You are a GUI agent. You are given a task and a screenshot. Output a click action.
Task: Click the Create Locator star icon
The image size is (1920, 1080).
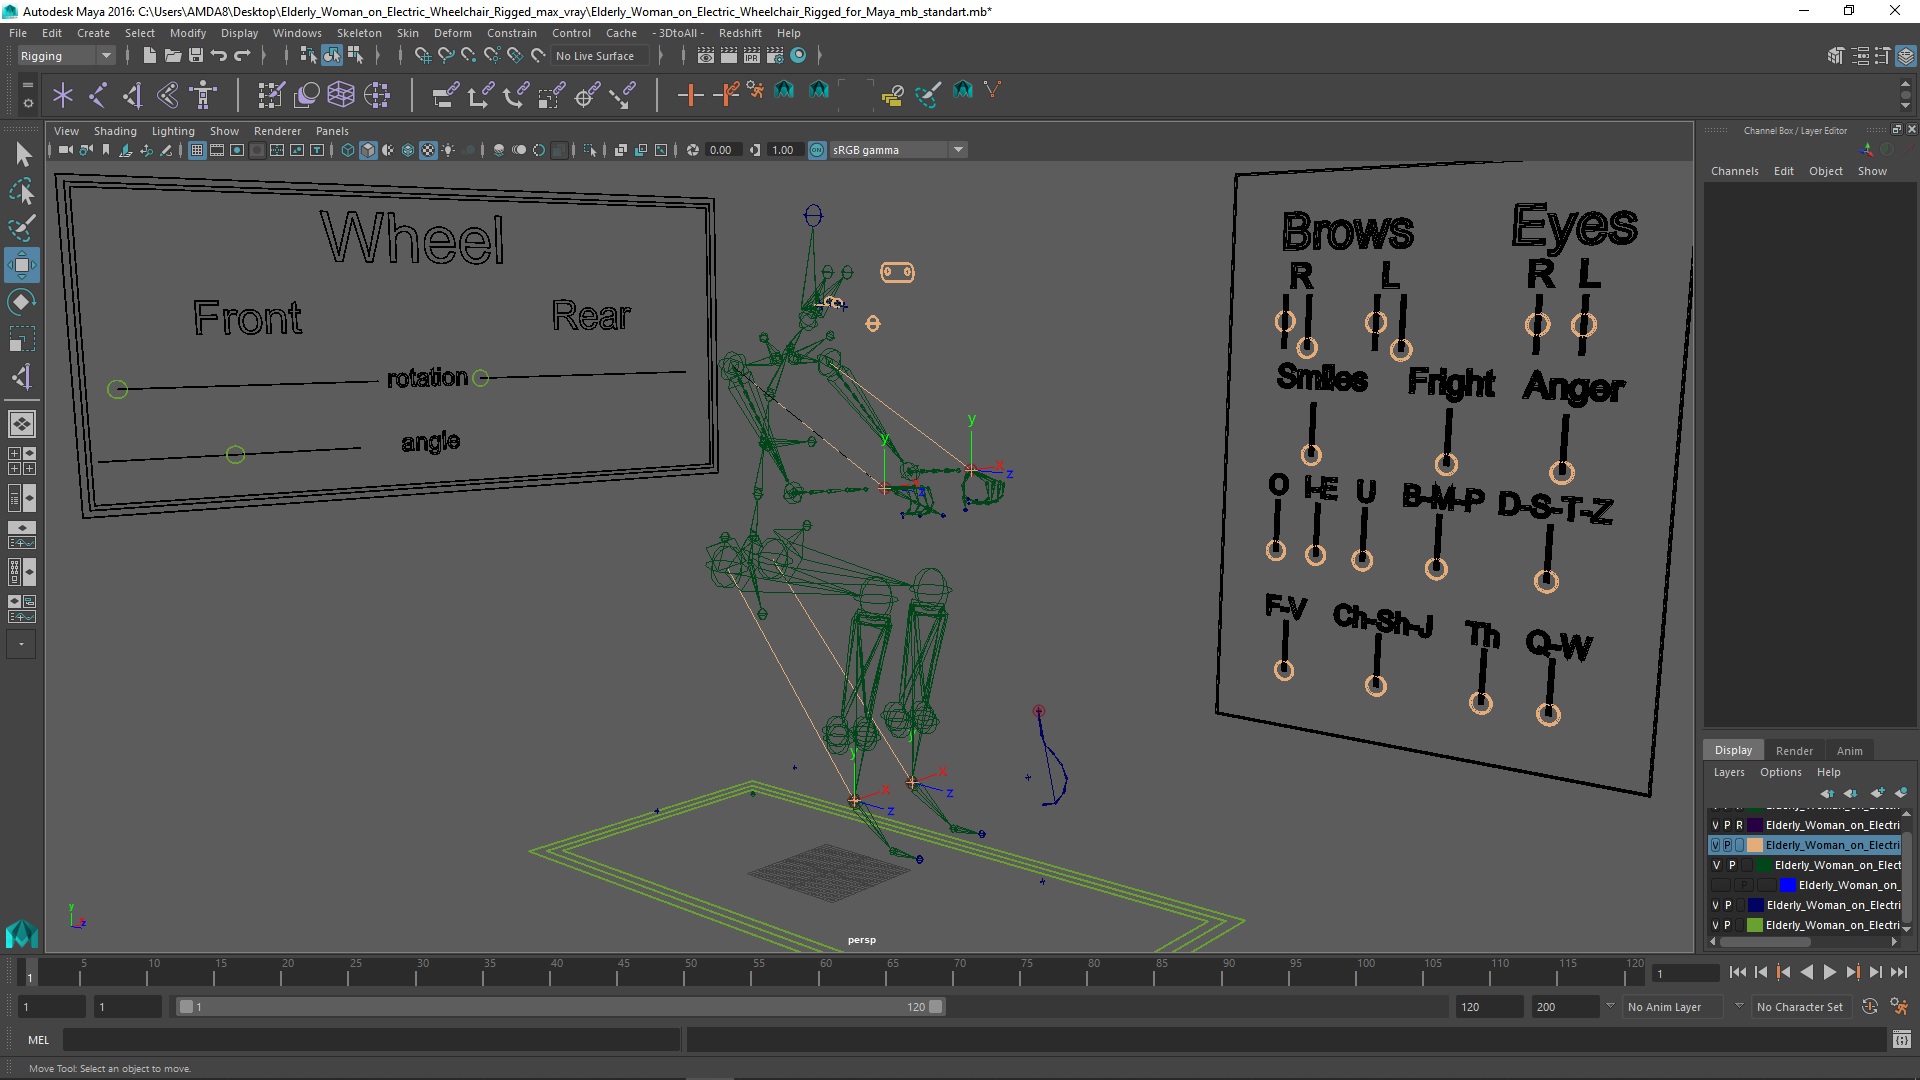63,95
